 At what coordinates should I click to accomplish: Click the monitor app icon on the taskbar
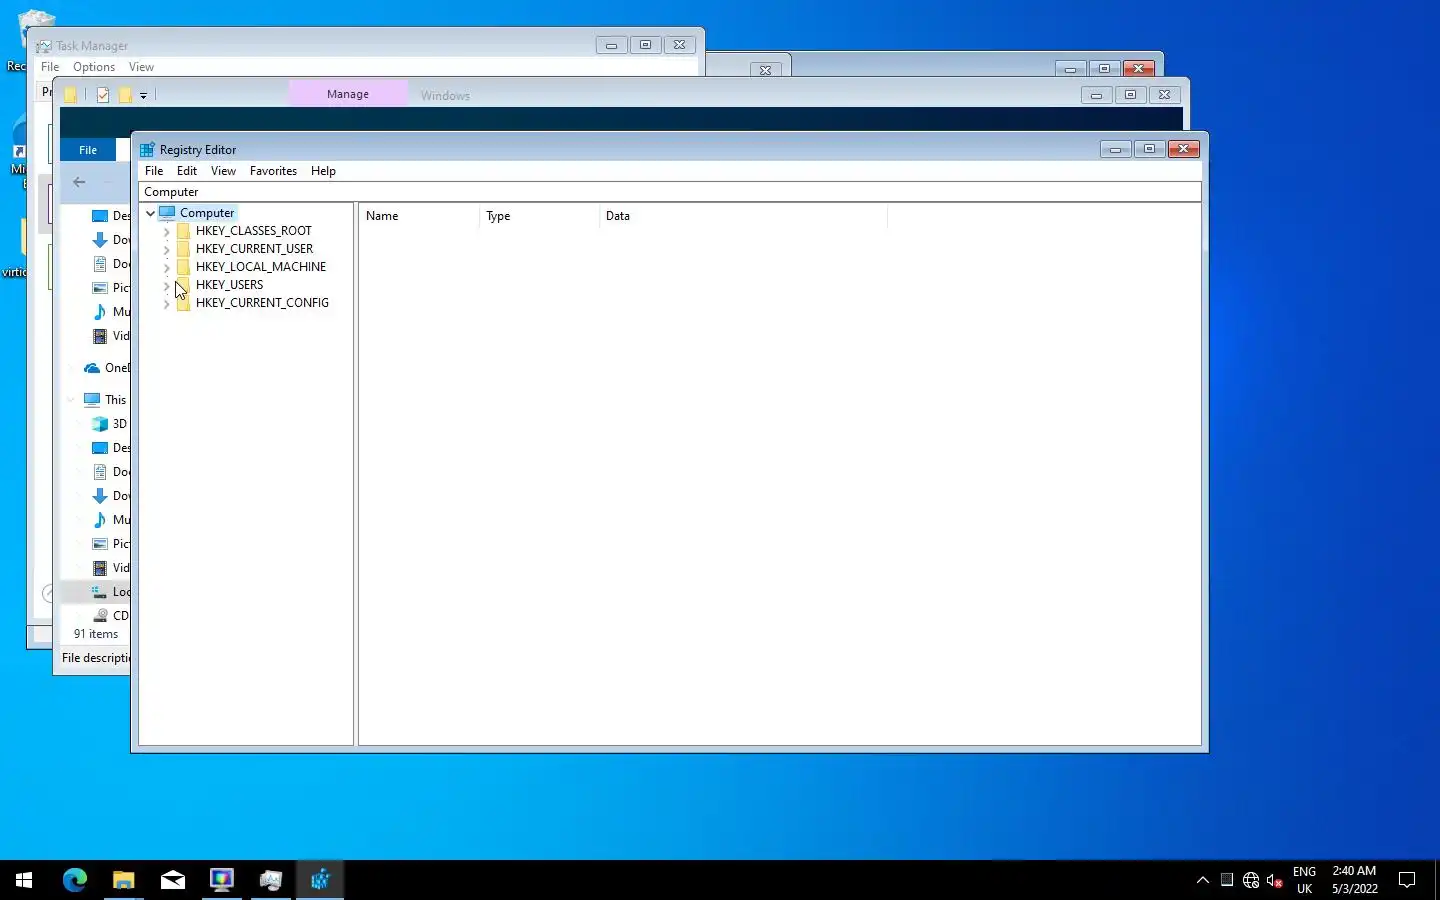[x=222, y=880]
